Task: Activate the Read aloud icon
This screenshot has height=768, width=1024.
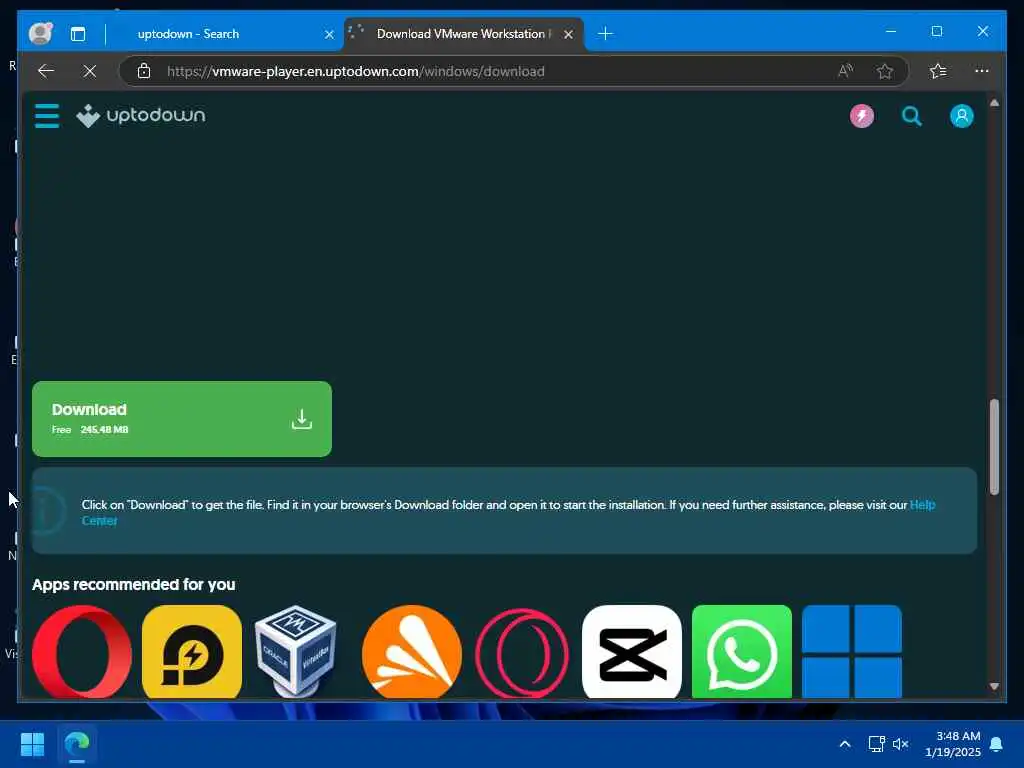Action: coord(845,71)
